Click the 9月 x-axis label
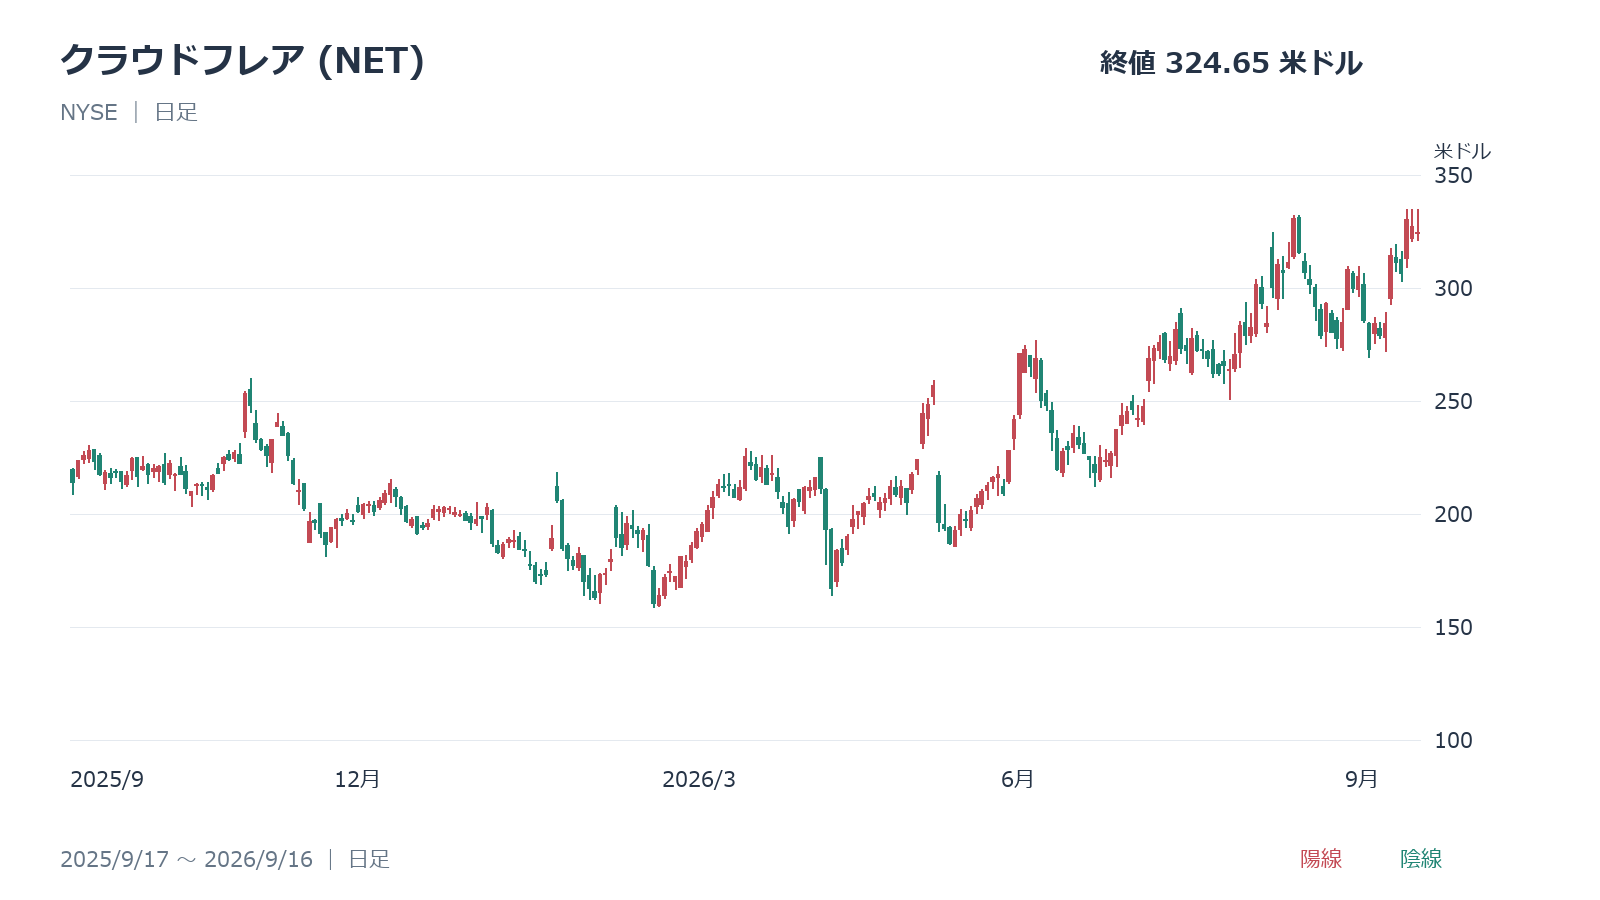1600x900 pixels. [x=1362, y=779]
